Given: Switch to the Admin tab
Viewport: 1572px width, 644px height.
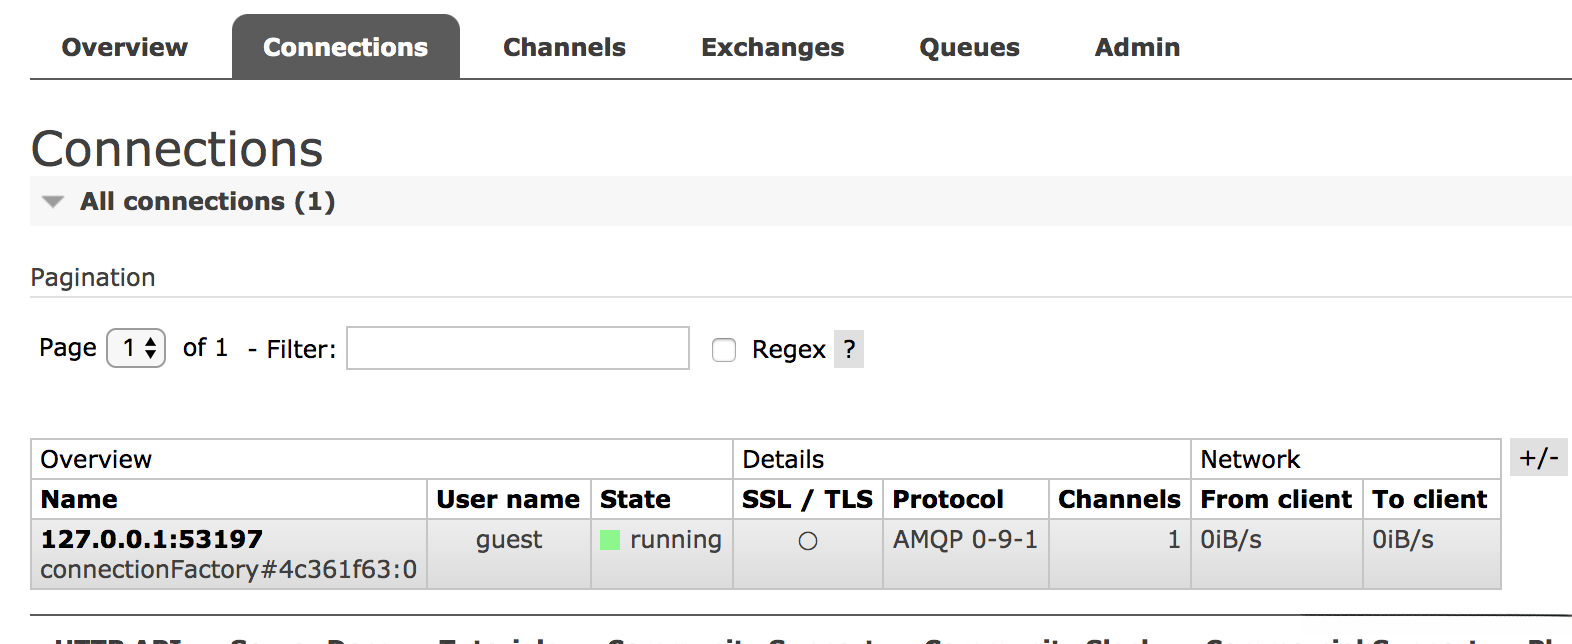Looking at the screenshot, I should coord(1137,47).
